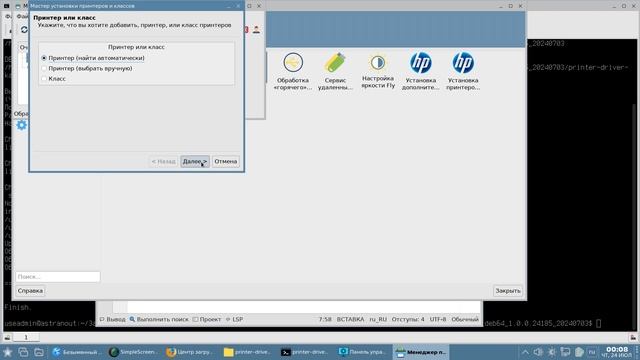Open 'Выполнить поиск' in editor status bar
This screenshot has width=640, height=360.
[x=159, y=319]
